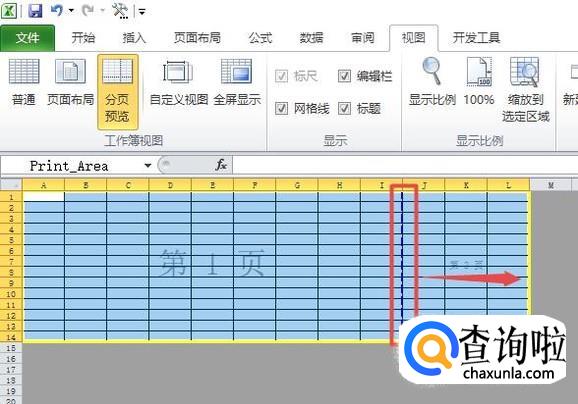Expand the Name Box dropdown arrow
Image resolution: width=578 pixels, height=404 pixels.
(148, 166)
